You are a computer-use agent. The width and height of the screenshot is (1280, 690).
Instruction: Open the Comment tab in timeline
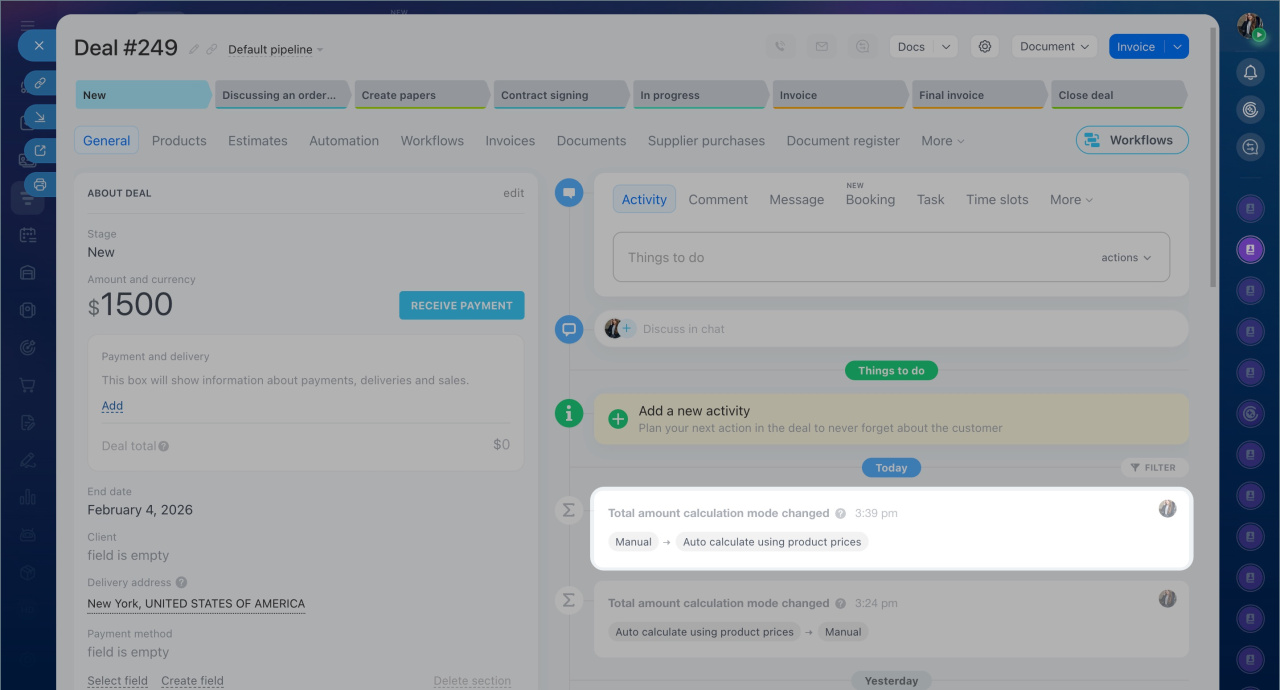tap(717, 200)
